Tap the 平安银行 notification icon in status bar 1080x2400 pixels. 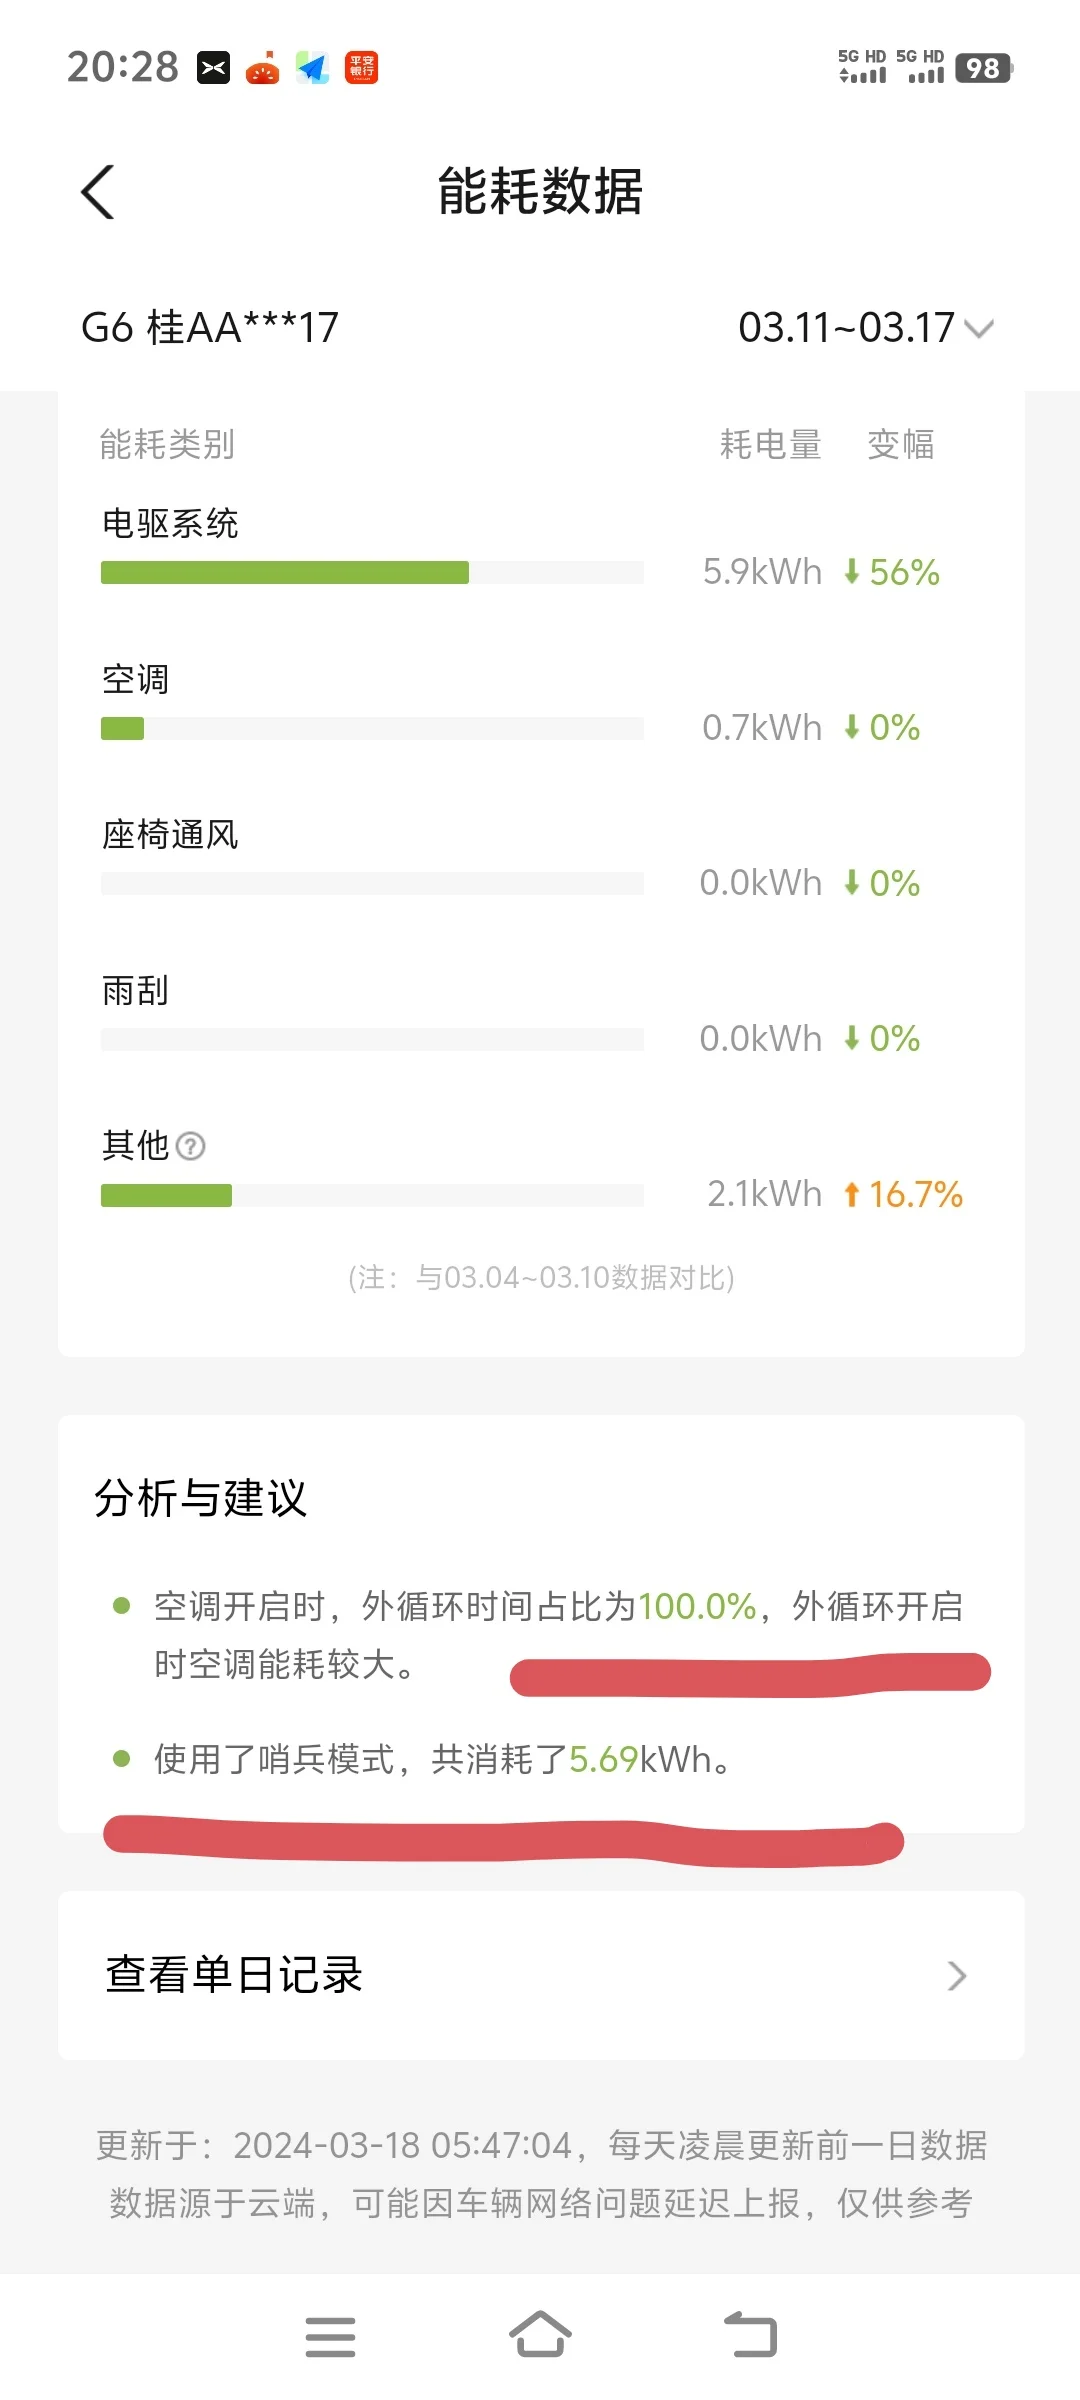click(x=362, y=68)
